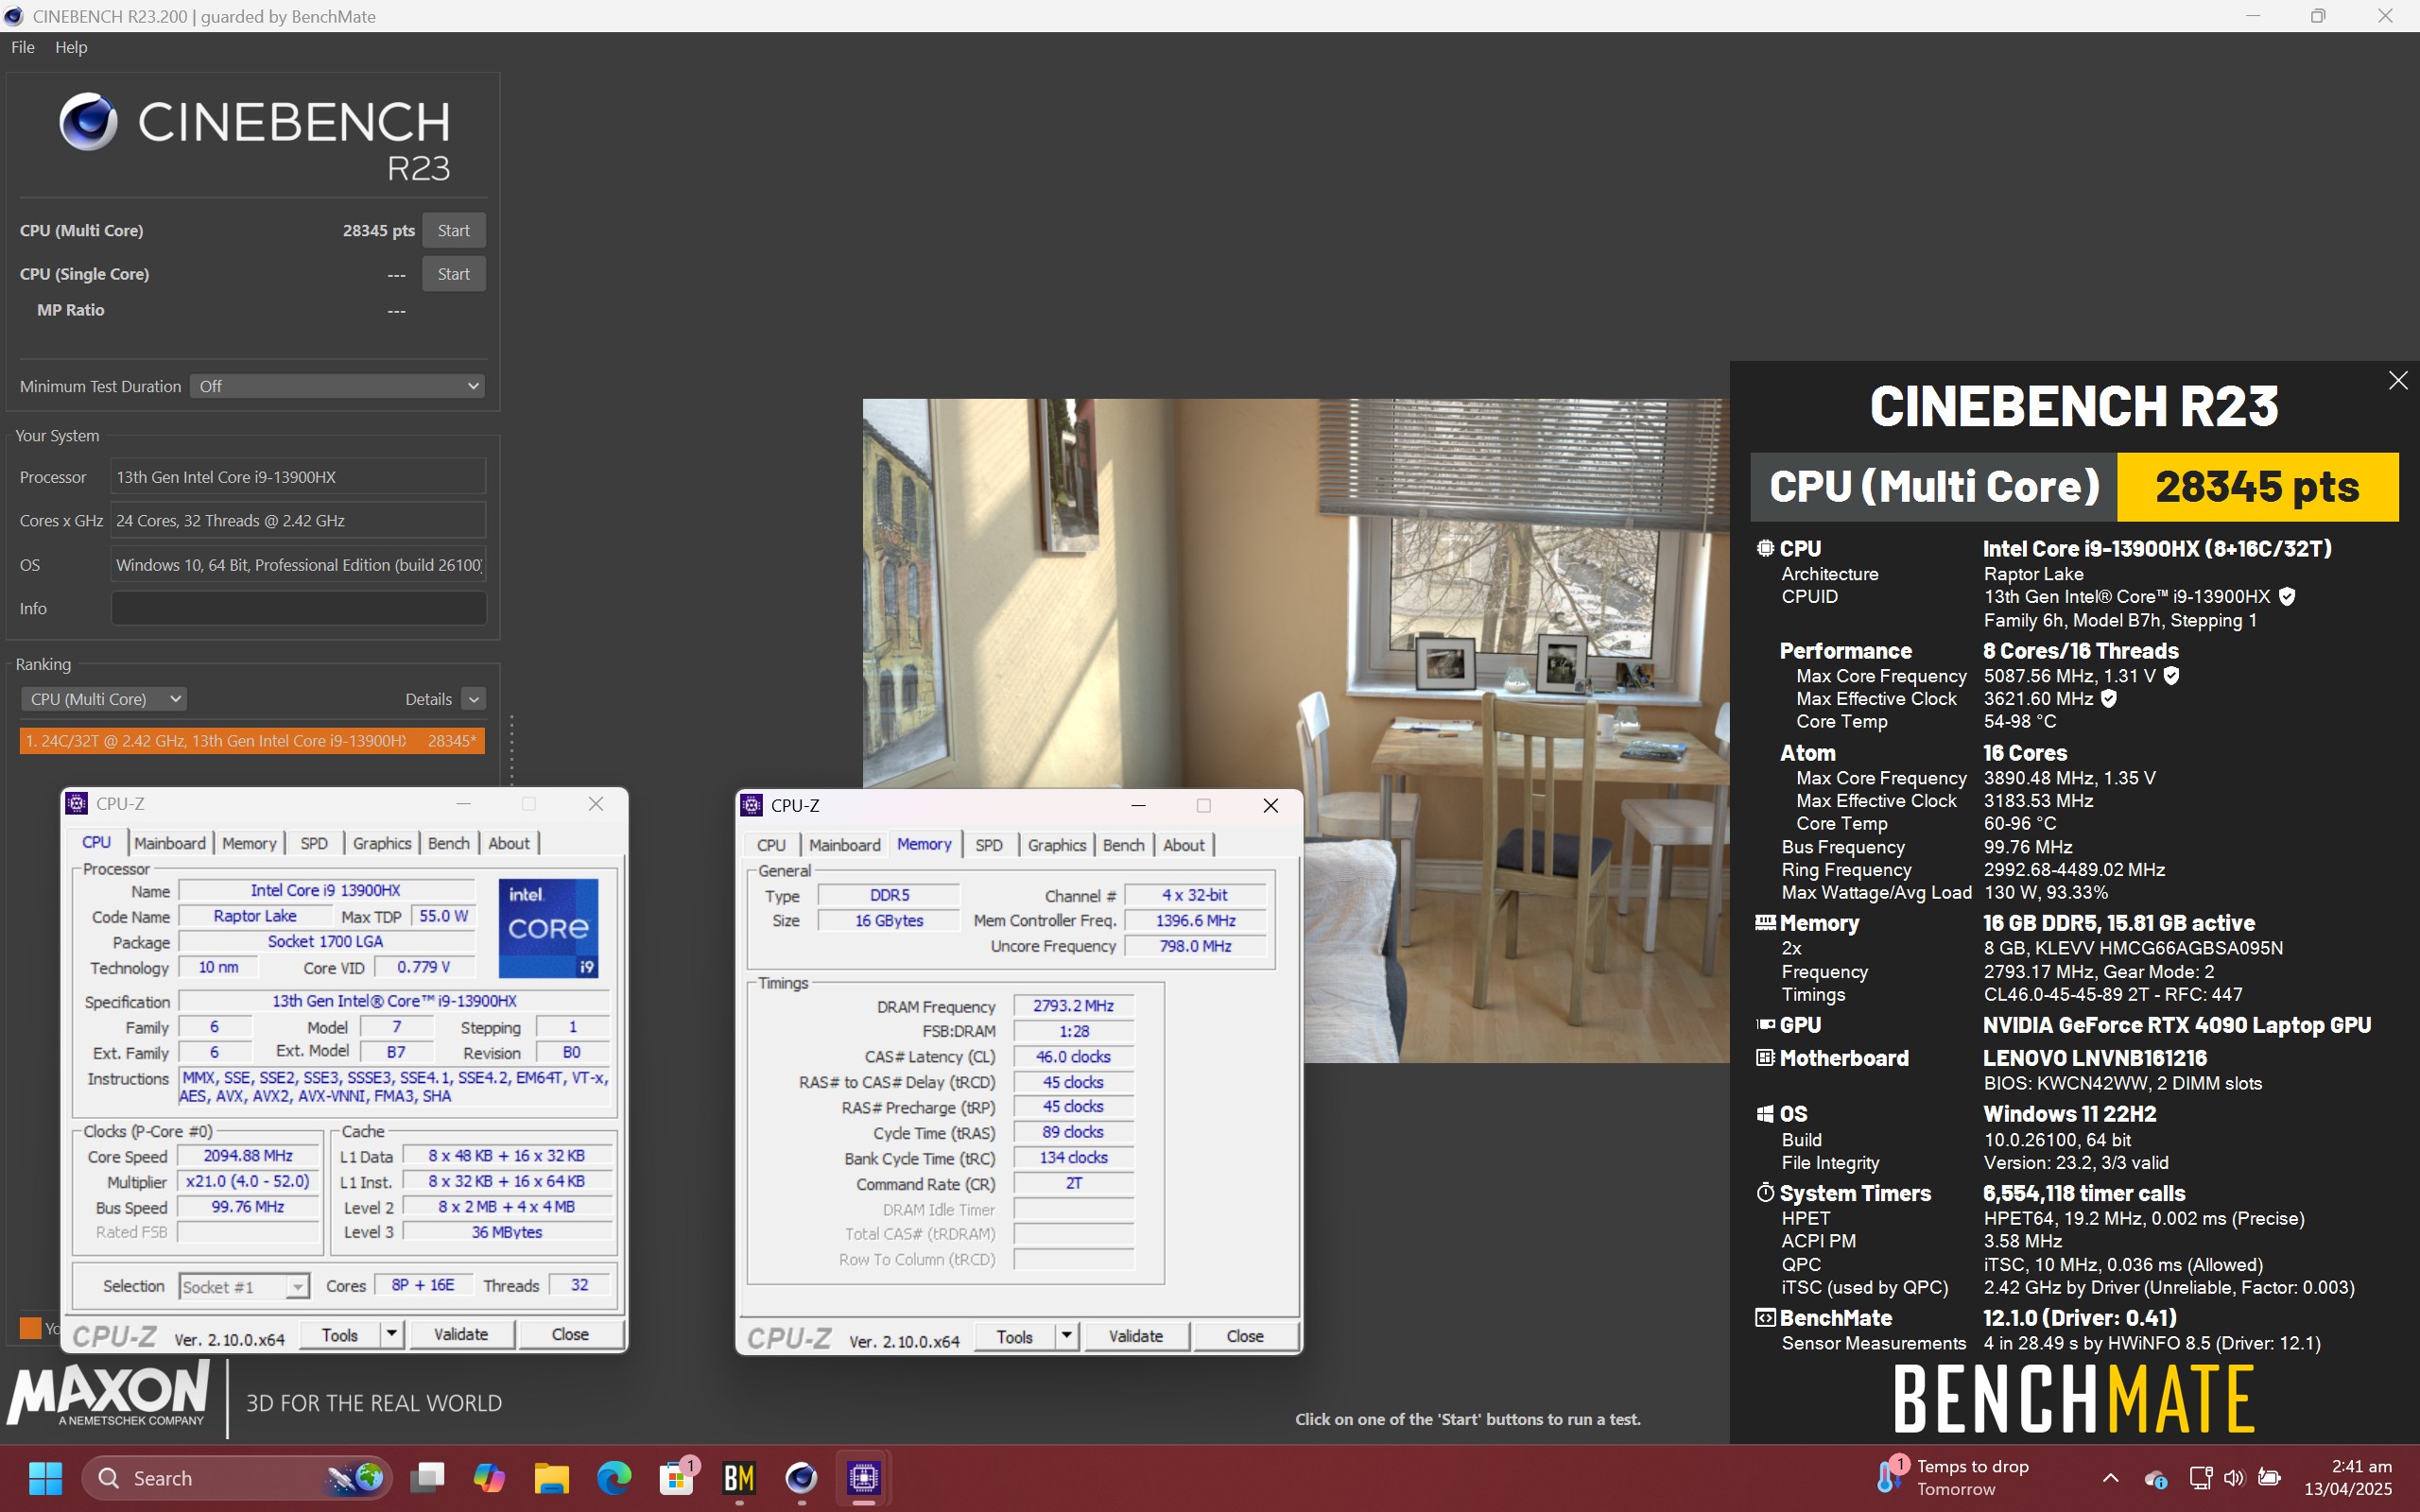Click the Processor field in Your System
The height and width of the screenshot is (1512, 2420).
tap(298, 477)
